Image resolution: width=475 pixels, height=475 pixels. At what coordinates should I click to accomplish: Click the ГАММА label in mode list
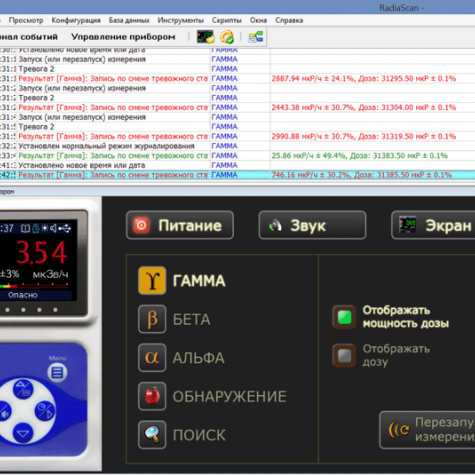(x=199, y=281)
